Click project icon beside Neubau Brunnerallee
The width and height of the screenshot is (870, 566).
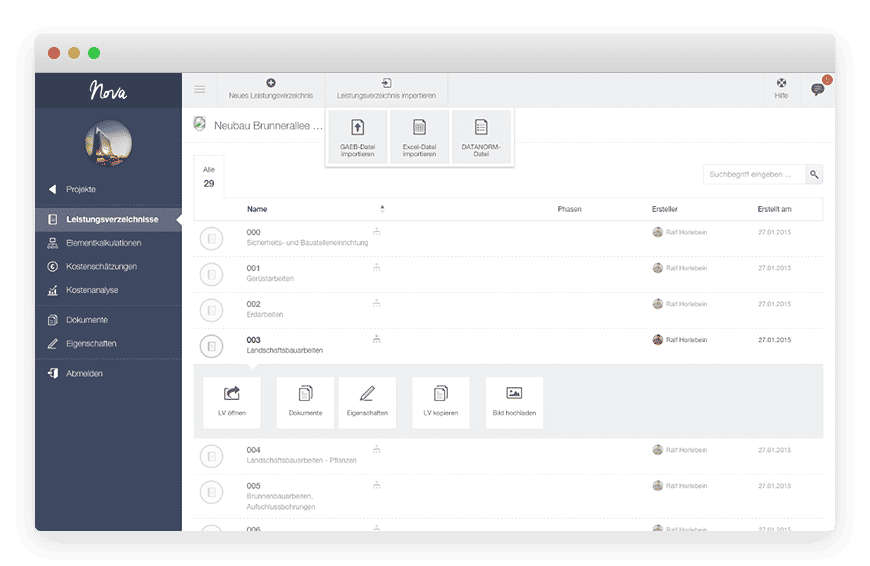tap(200, 123)
